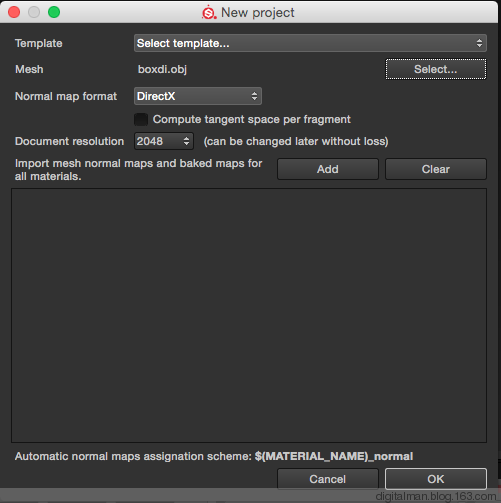Click the green zoom window button
The image size is (501, 503).
click(x=54, y=12)
